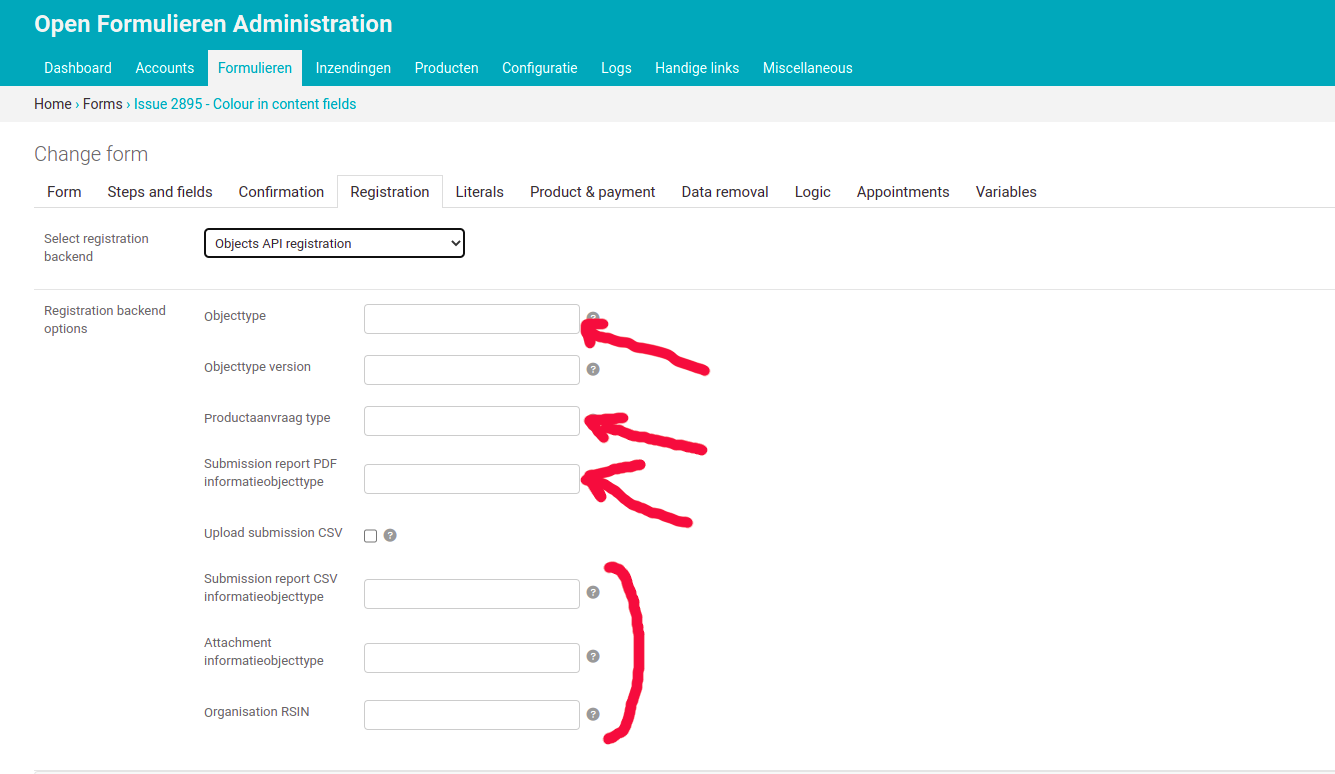
Task: Click help icon beside Upload submission CSV
Action: coord(390,535)
